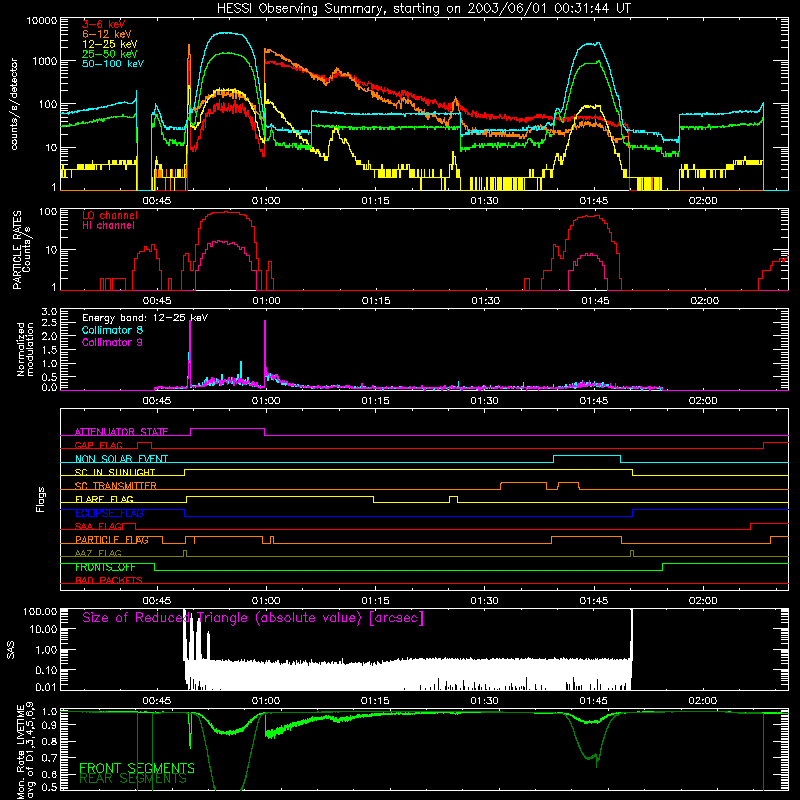800x800 pixels.
Task: Click the Size of Reduced Triangle label
Action: click(x=253, y=618)
